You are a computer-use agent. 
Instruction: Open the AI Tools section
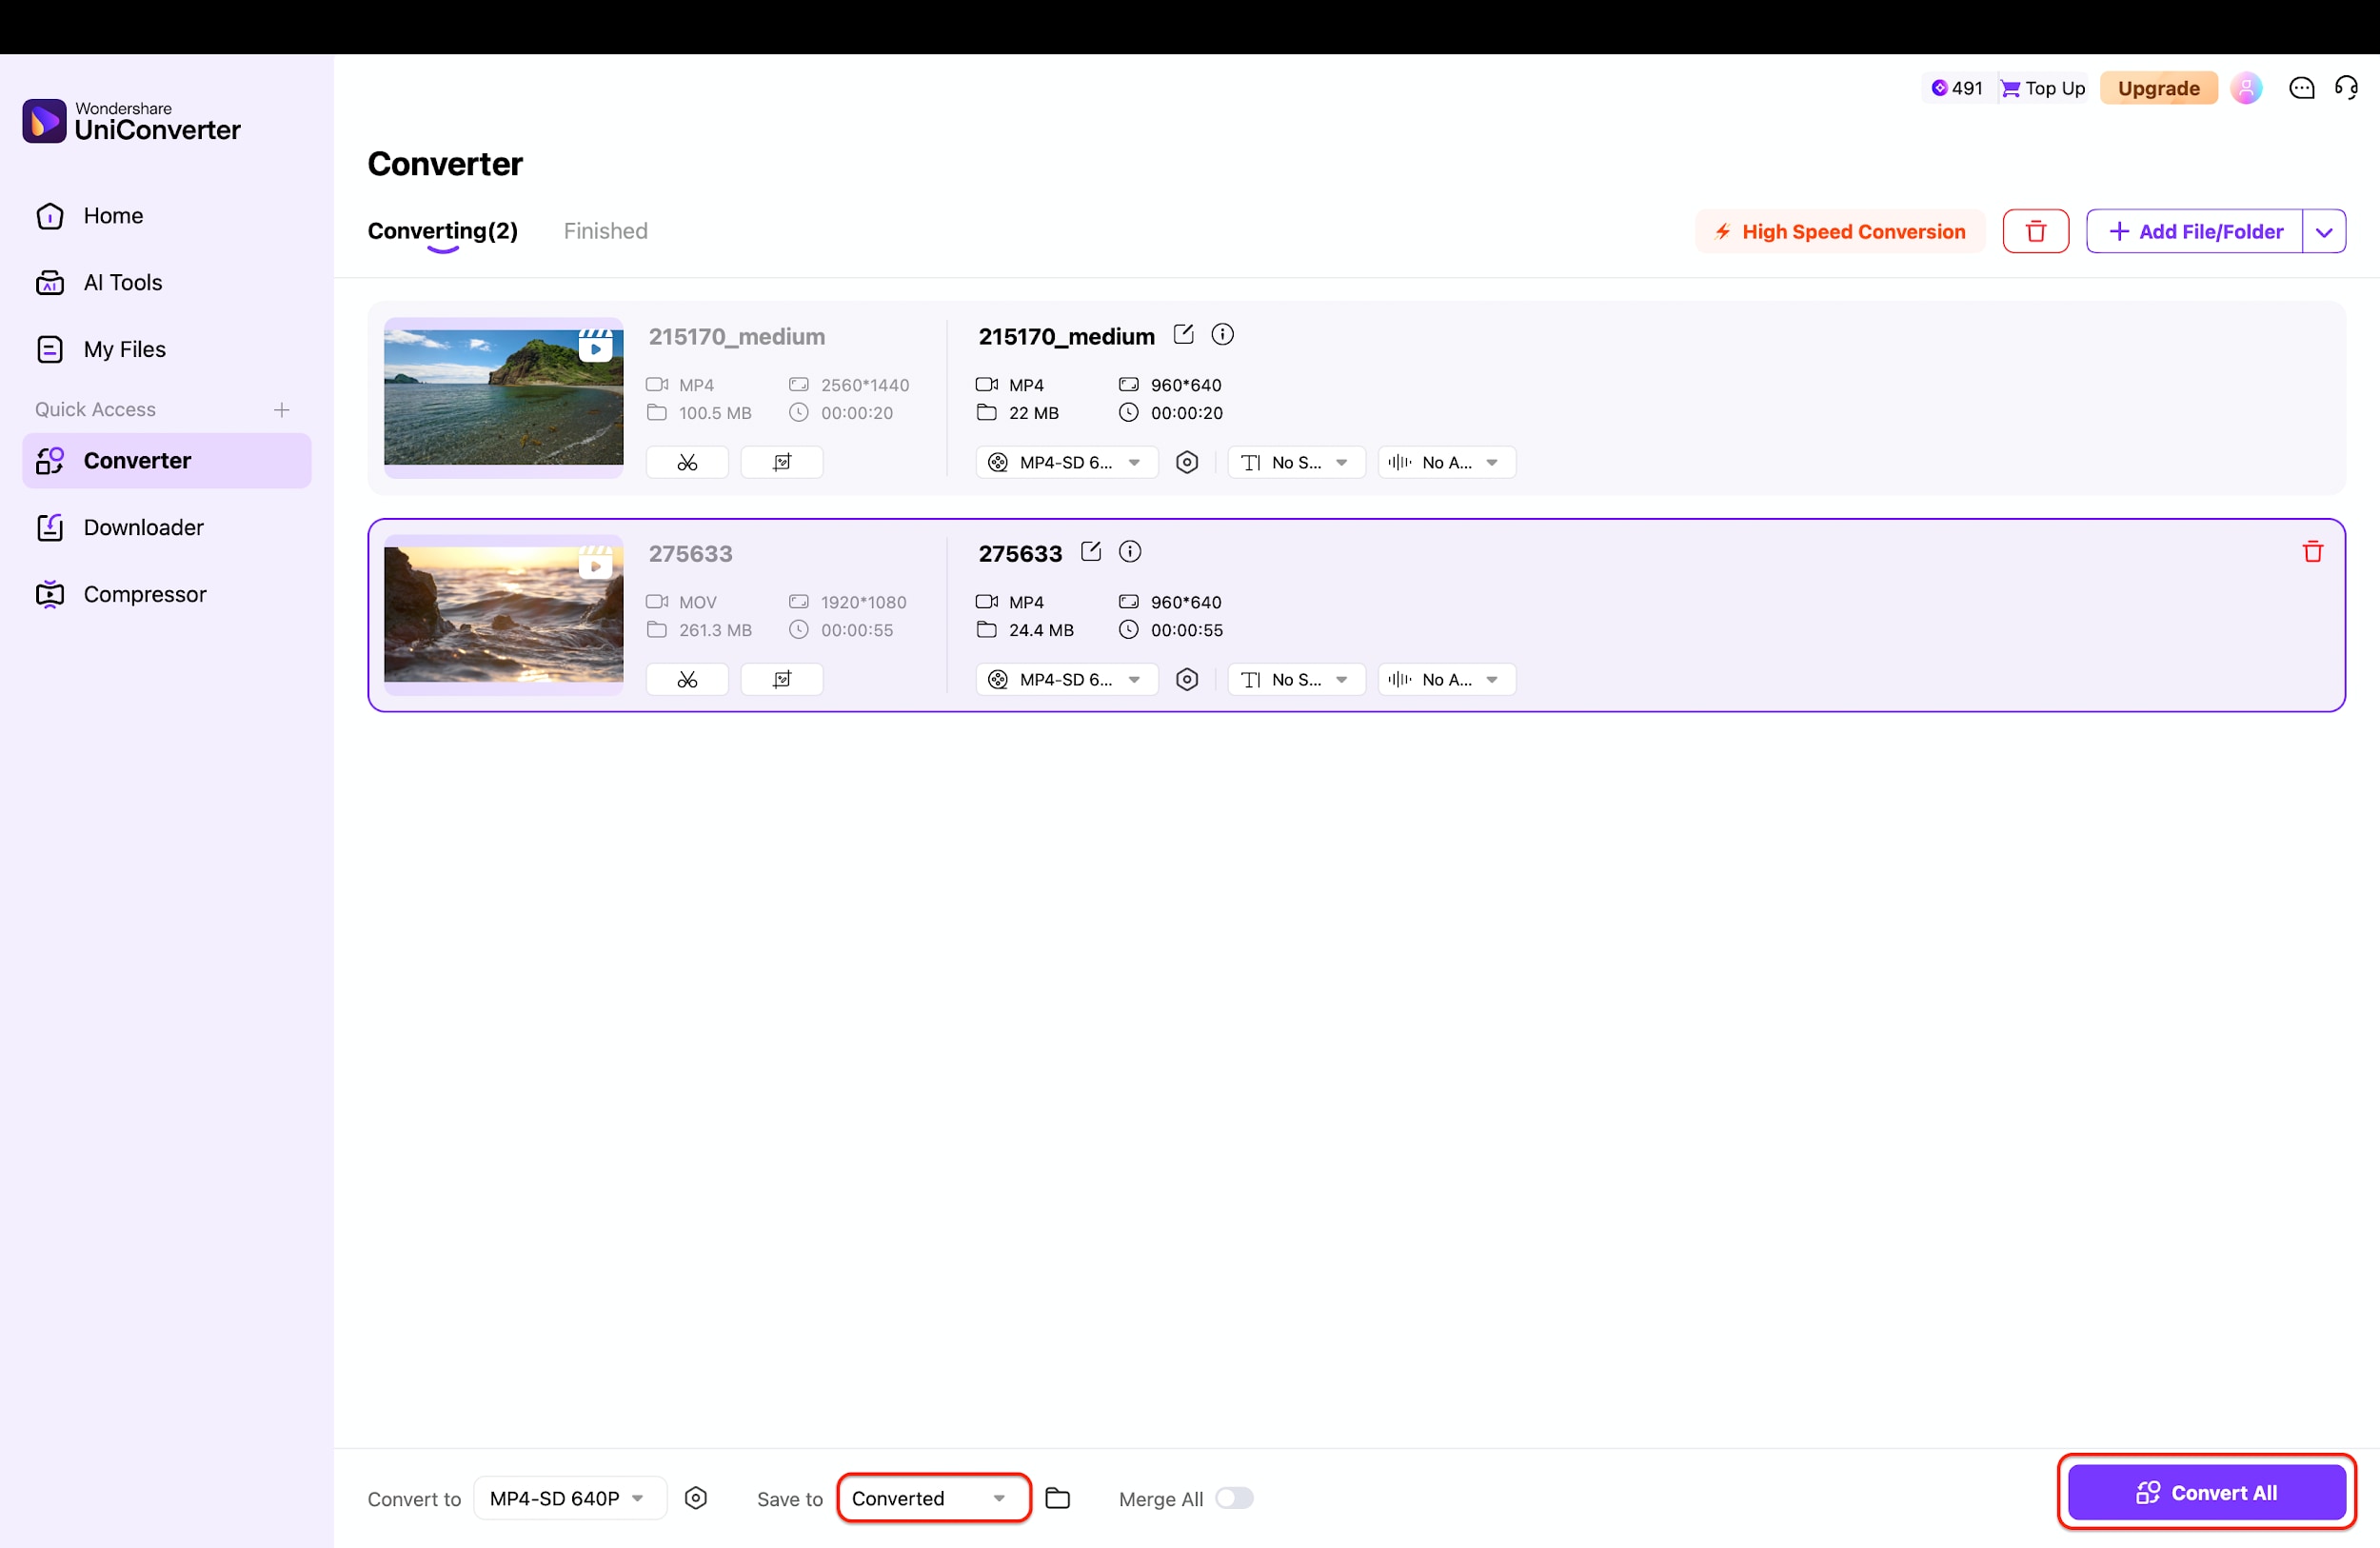122,282
